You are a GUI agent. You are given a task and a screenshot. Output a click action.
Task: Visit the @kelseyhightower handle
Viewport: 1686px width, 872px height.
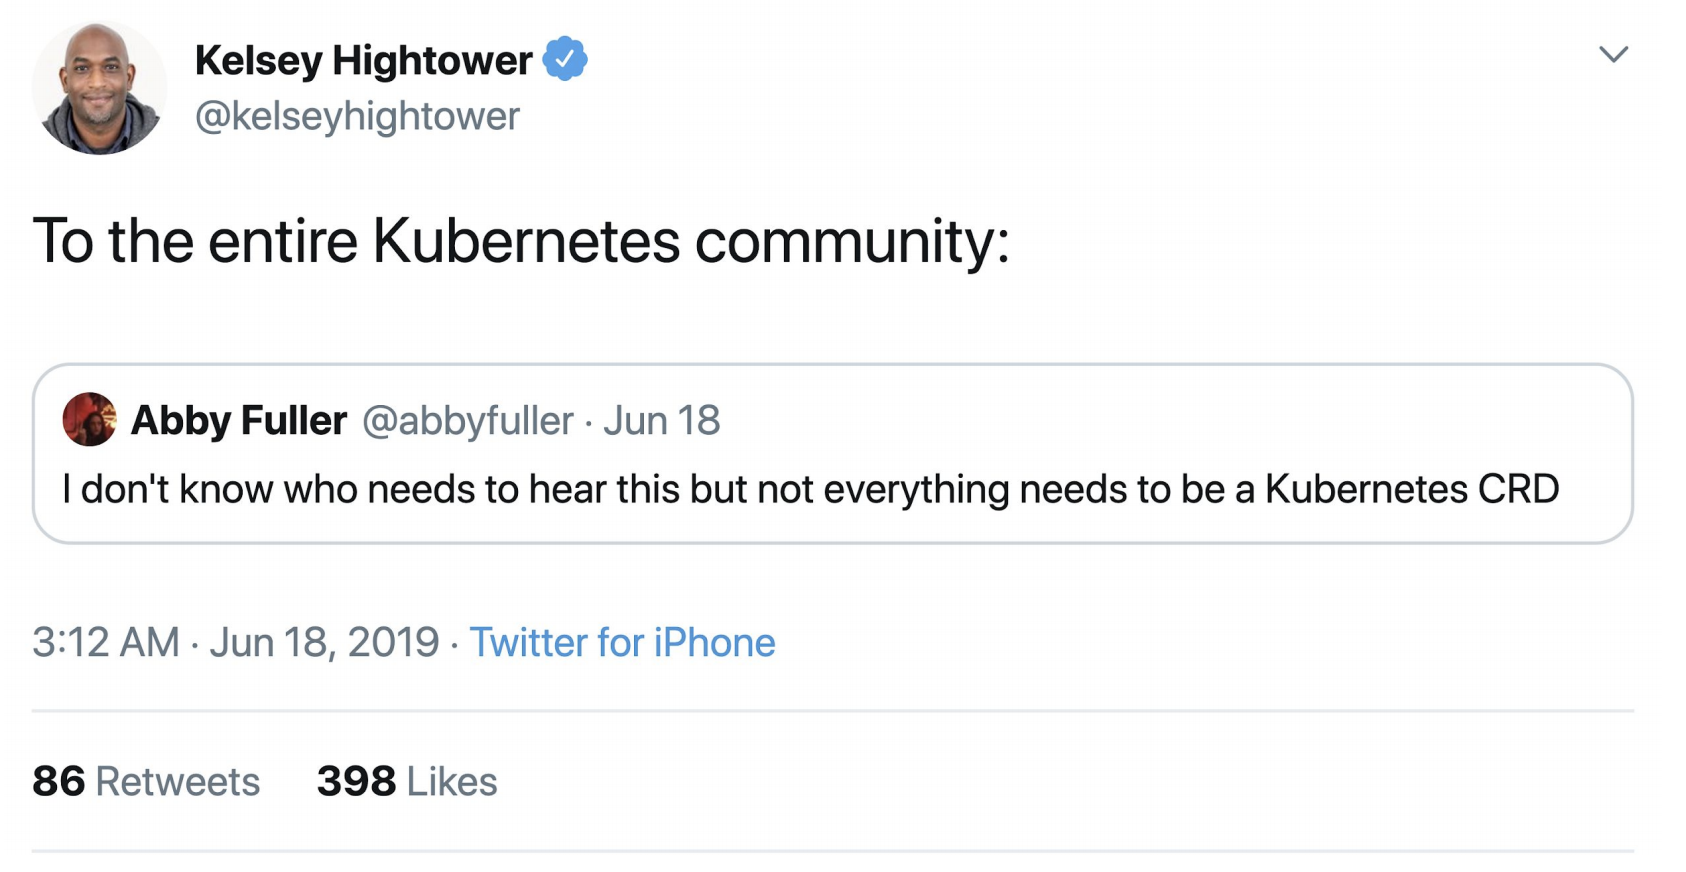[357, 116]
